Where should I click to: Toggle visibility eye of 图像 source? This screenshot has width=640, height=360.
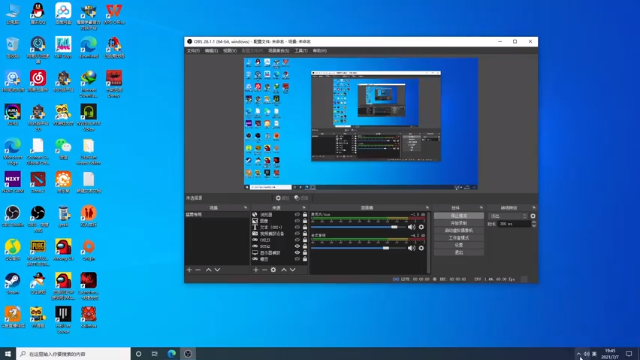[297, 221]
